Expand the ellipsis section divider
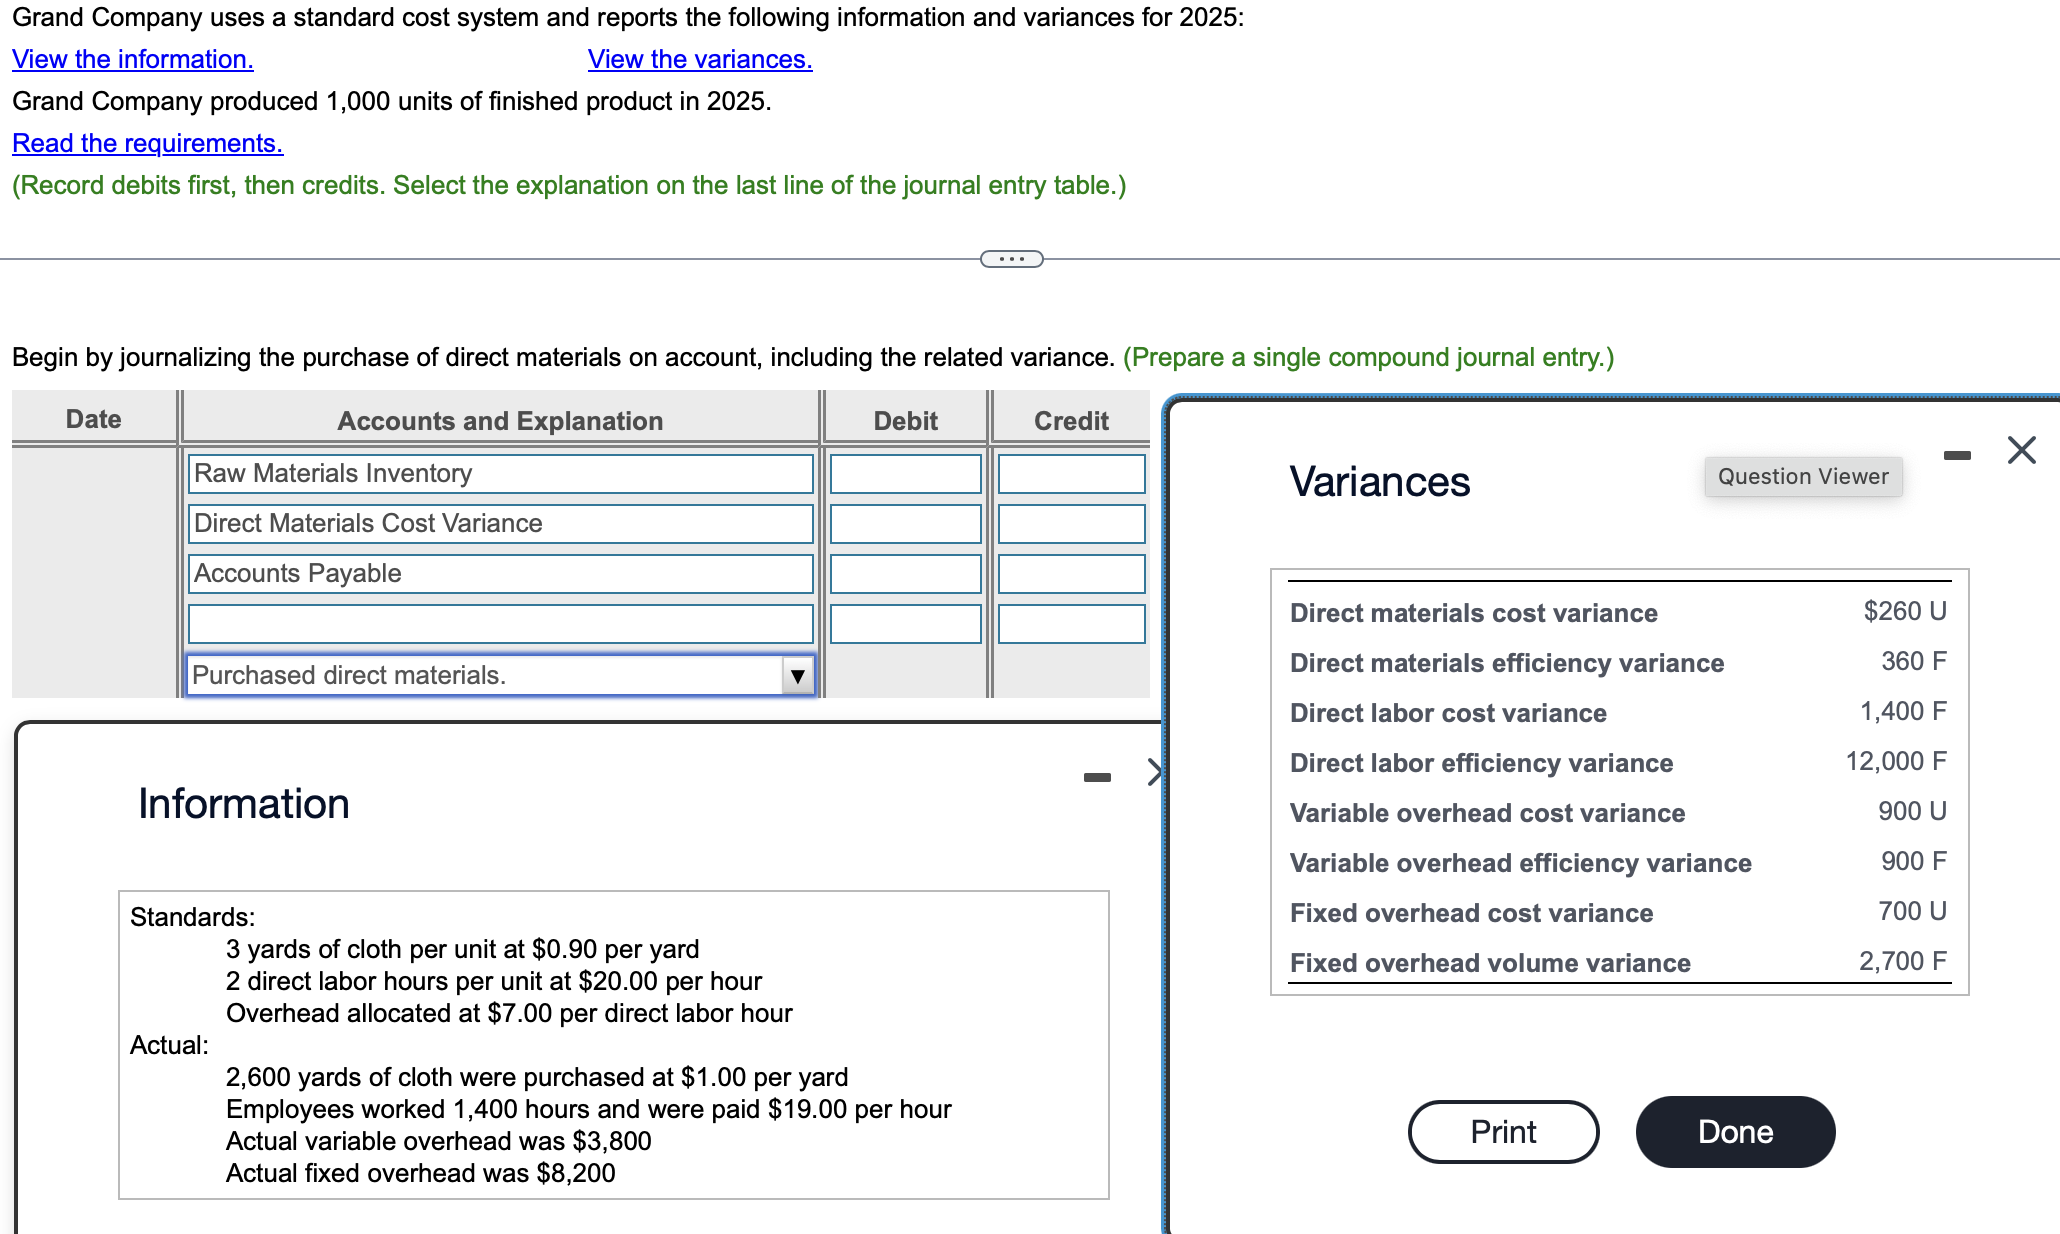The image size is (2060, 1234). click(1010, 259)
